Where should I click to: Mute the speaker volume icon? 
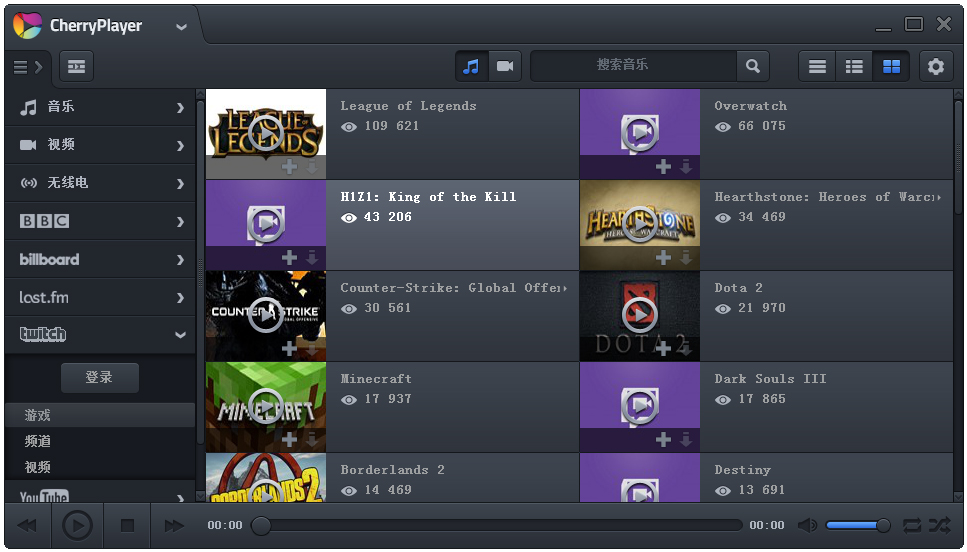tap(807, 525)
